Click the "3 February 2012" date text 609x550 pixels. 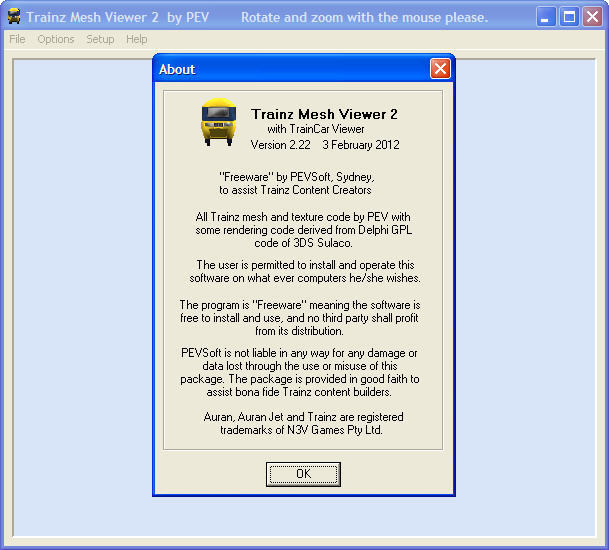[x=361, y=145]
